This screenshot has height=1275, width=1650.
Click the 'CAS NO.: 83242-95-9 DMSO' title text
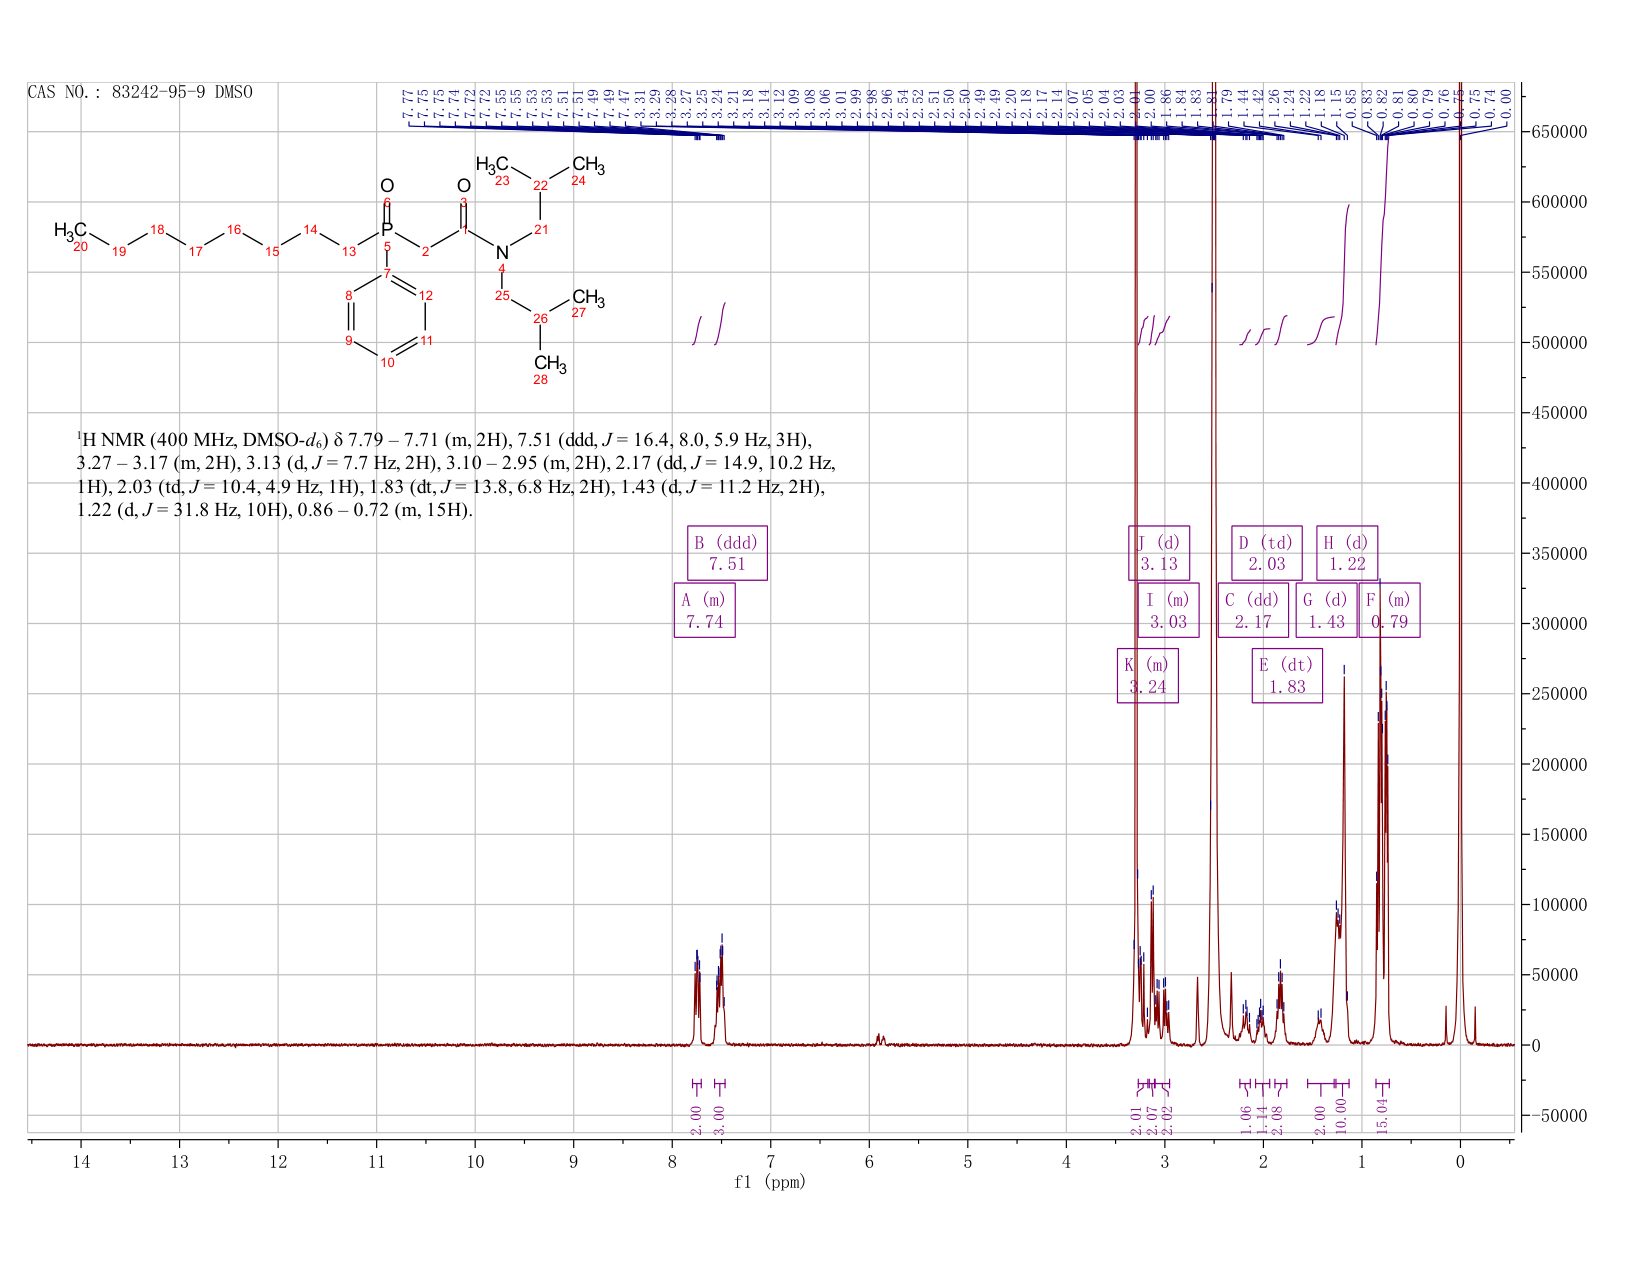pyautogui.click(x=140, y=92)
